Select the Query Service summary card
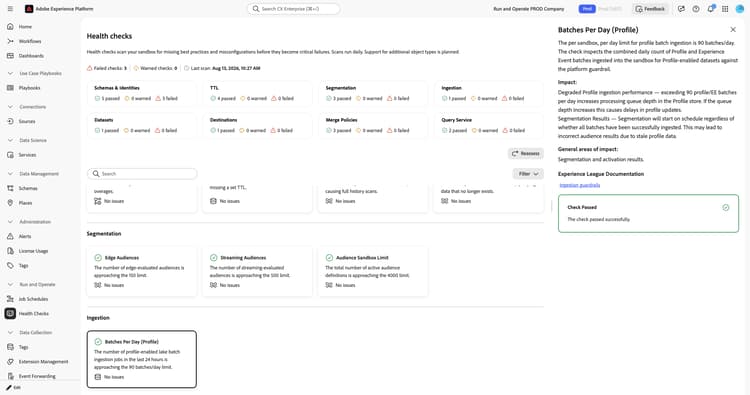Image resolution: width=750 pixels, height=395 pixels. (489, 125)
